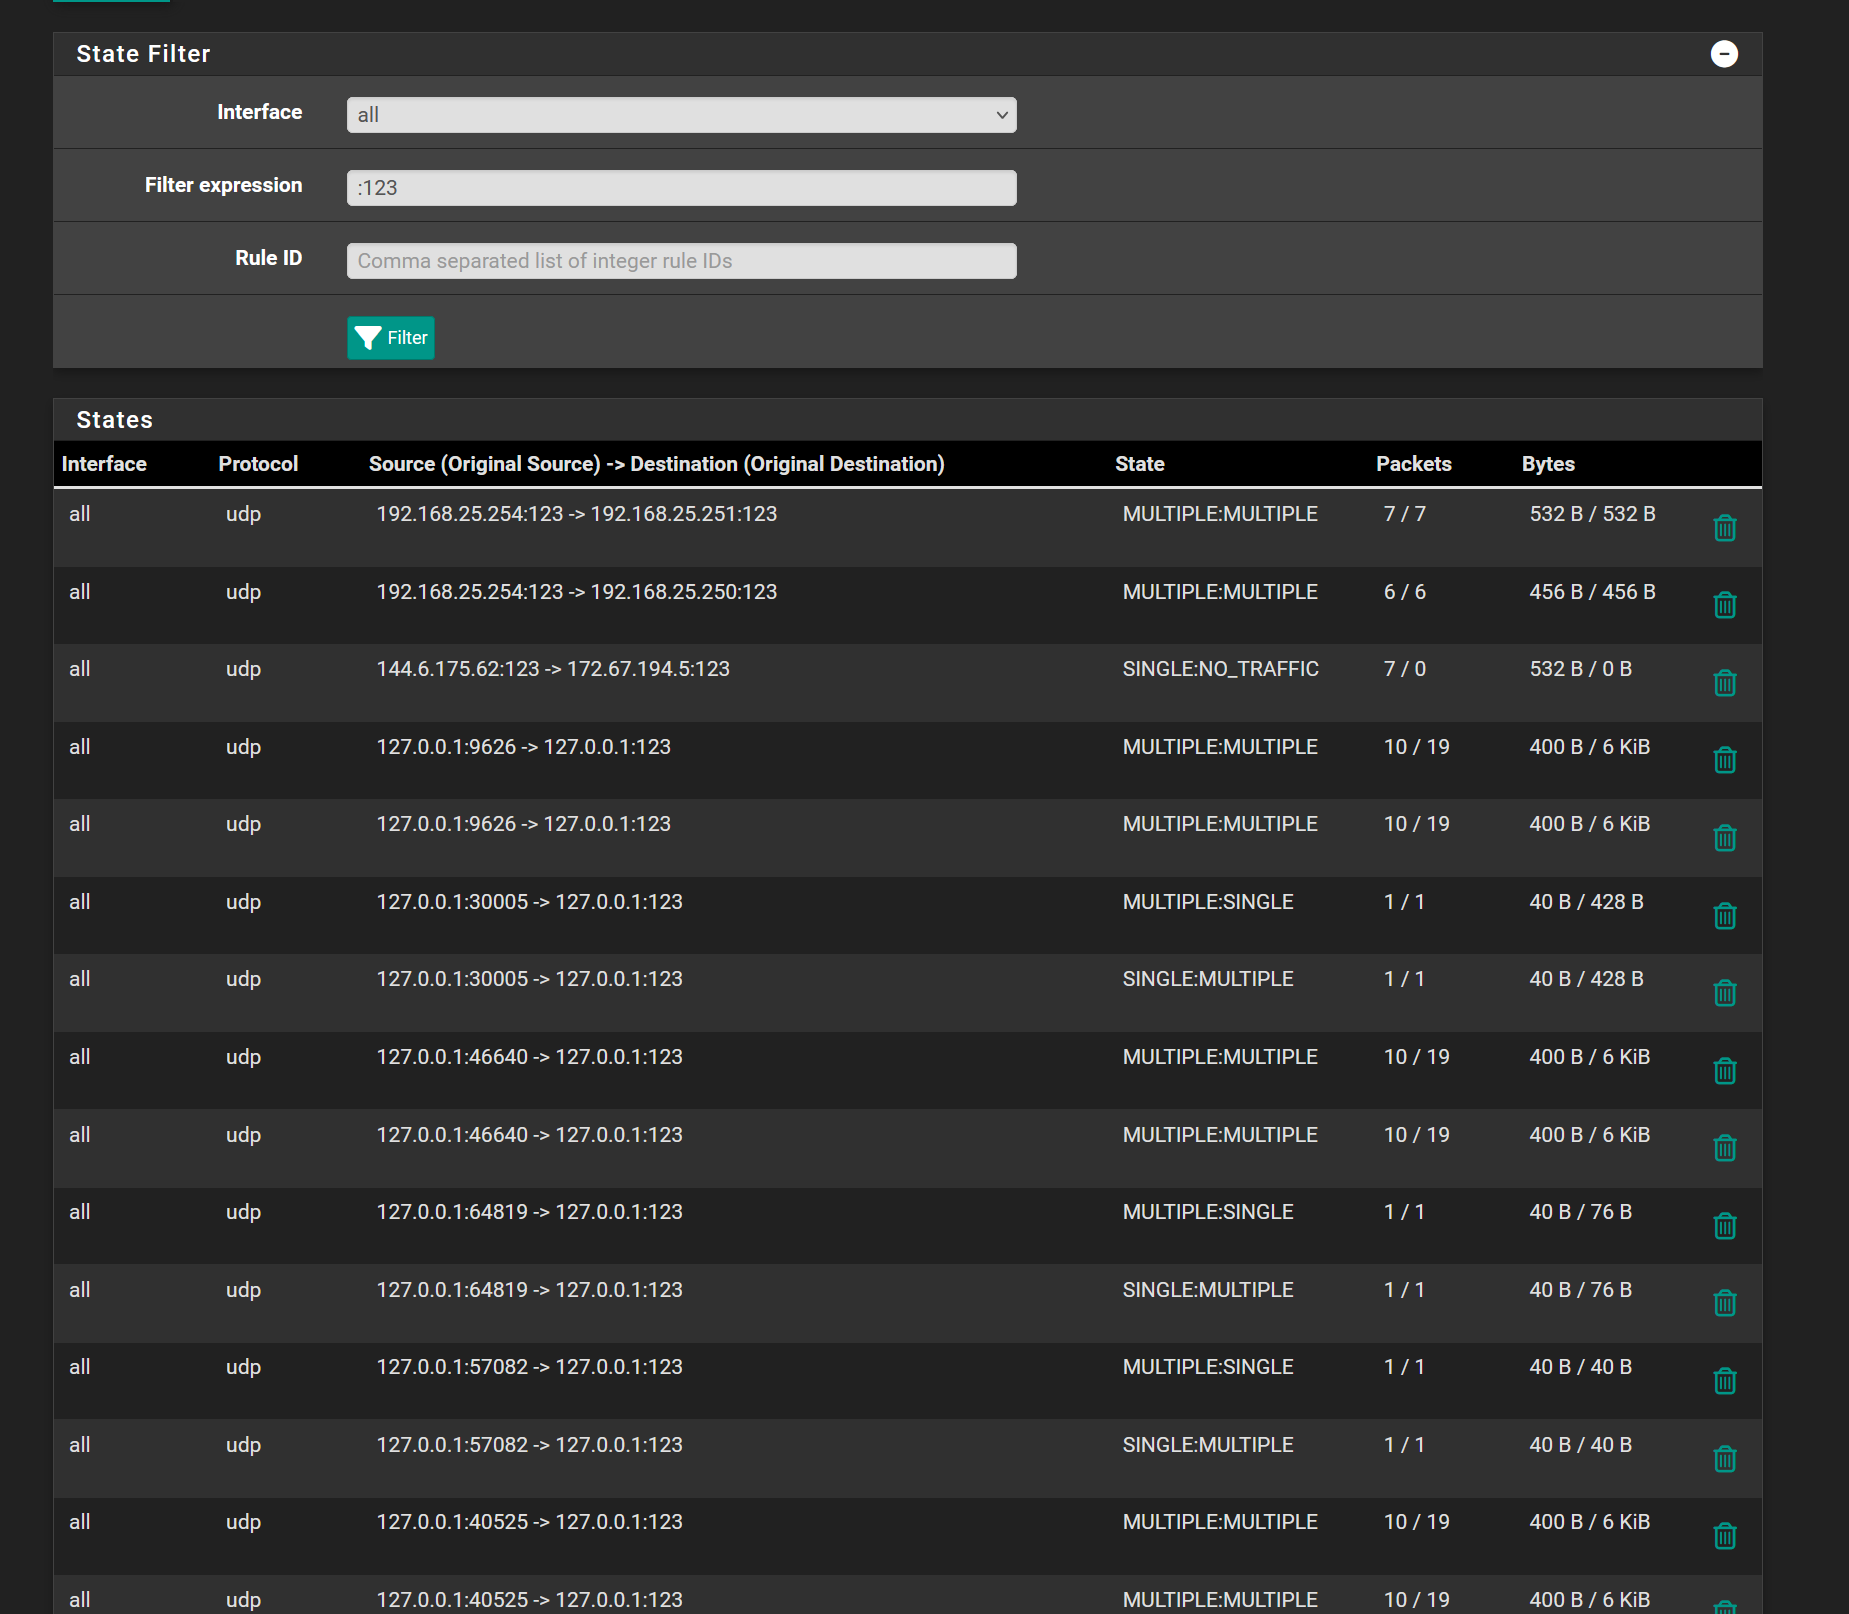The width and height of the screenshot is (1849, 1614).
Task: Delete state 192.168.25.254:123 -> 192.168.25.250:123
Action: (x=1725, y=604)
